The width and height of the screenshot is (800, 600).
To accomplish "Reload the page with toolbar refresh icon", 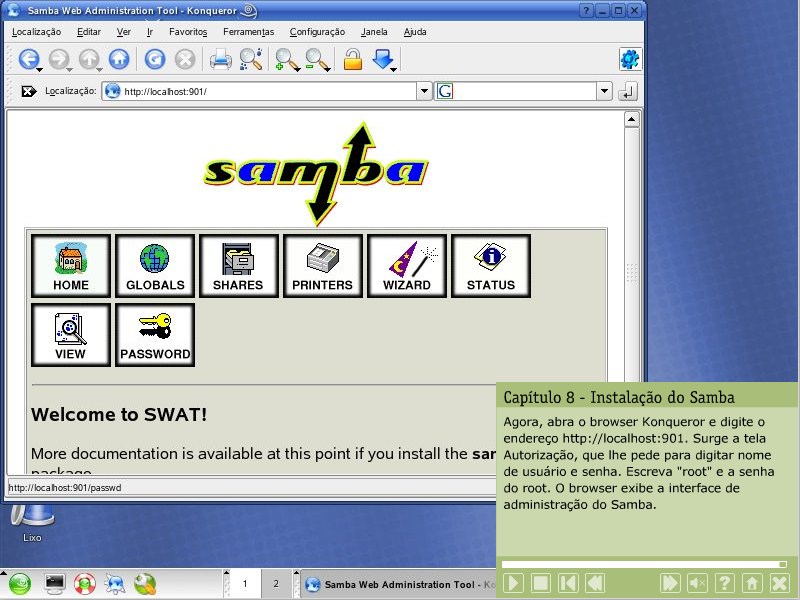I will click(154, 60).
